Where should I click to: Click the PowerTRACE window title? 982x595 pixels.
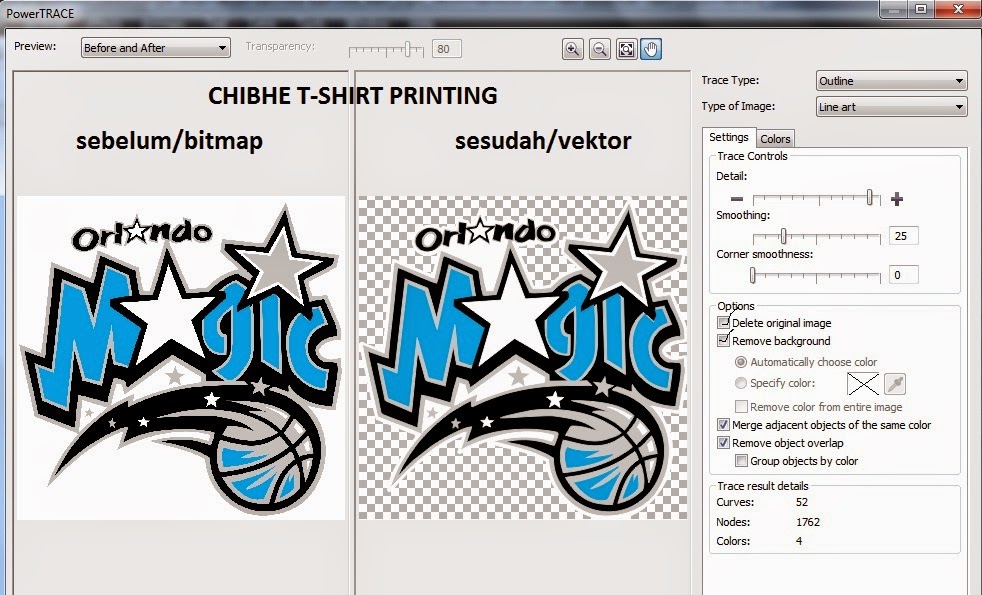point(40,13)
